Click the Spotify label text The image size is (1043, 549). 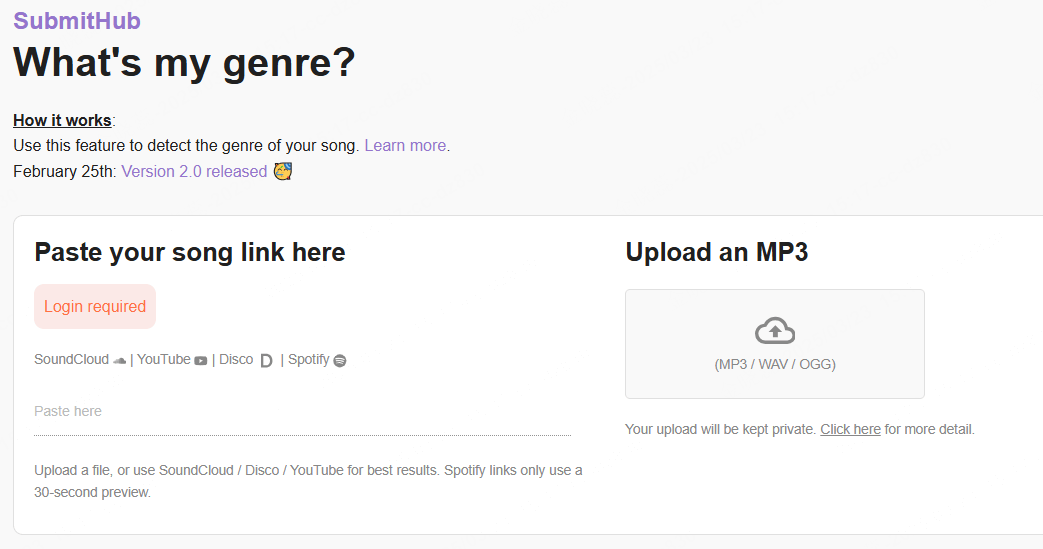click(x=309, y=360)
